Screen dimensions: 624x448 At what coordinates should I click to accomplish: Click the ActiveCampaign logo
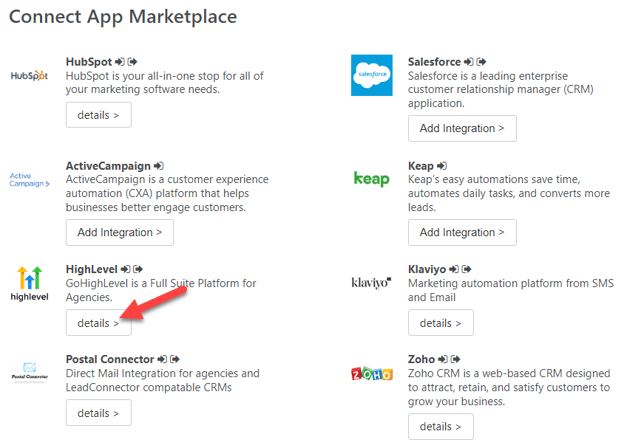29,179
